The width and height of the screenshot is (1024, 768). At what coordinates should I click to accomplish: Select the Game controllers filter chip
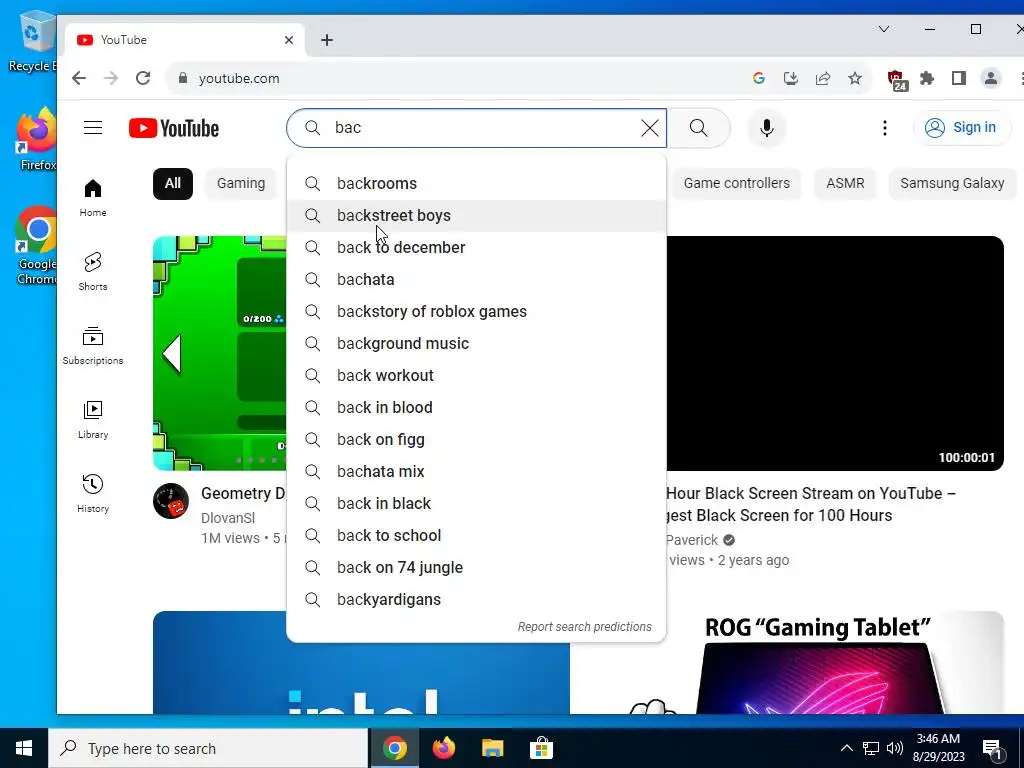(x=737, y=184)
